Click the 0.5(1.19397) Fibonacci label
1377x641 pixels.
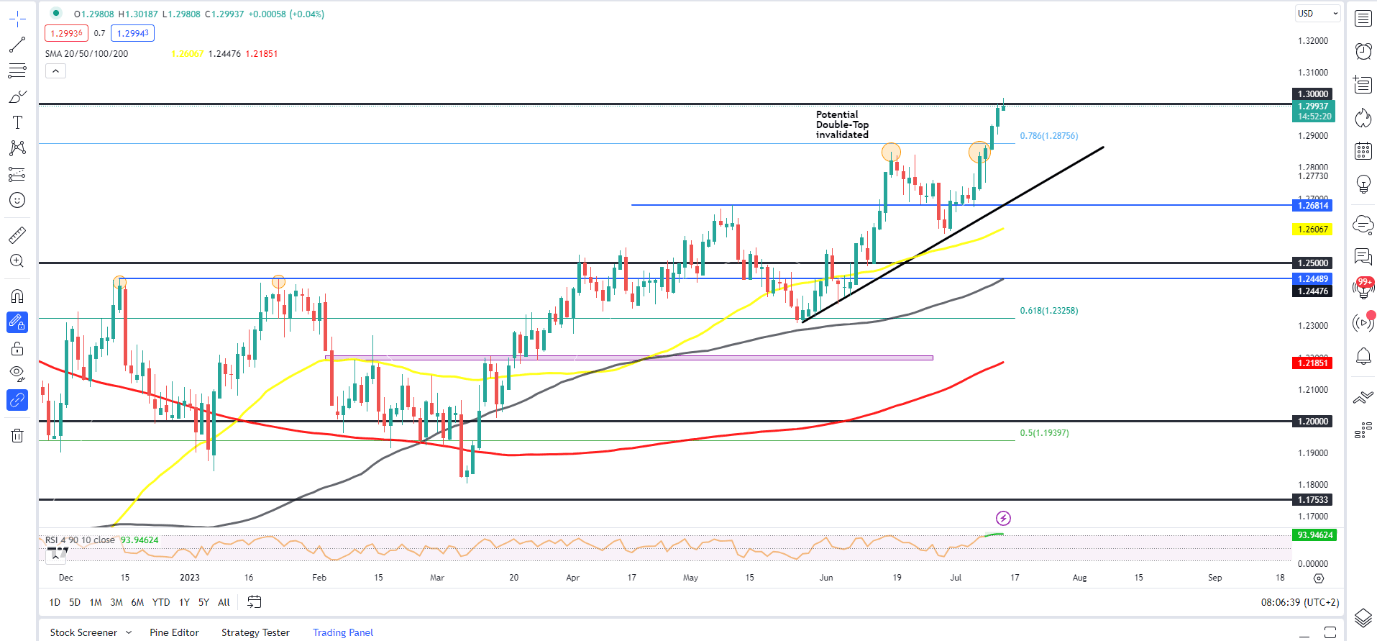(x=1046, y=433)
